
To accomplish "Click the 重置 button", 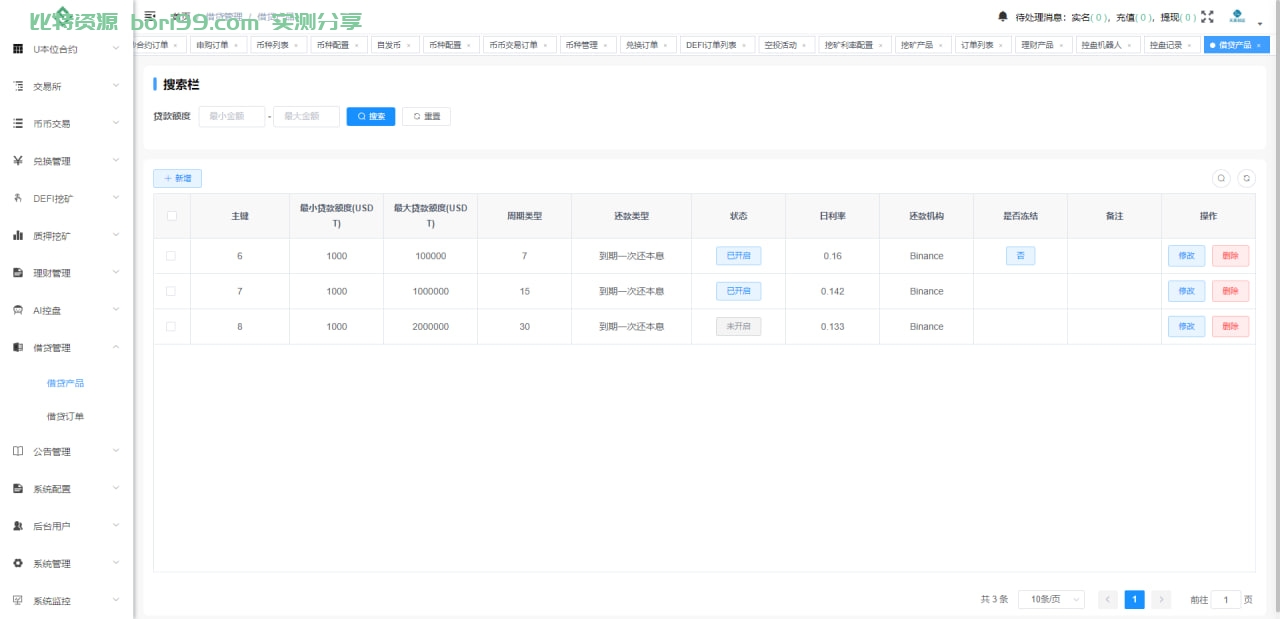I will 426,116.
